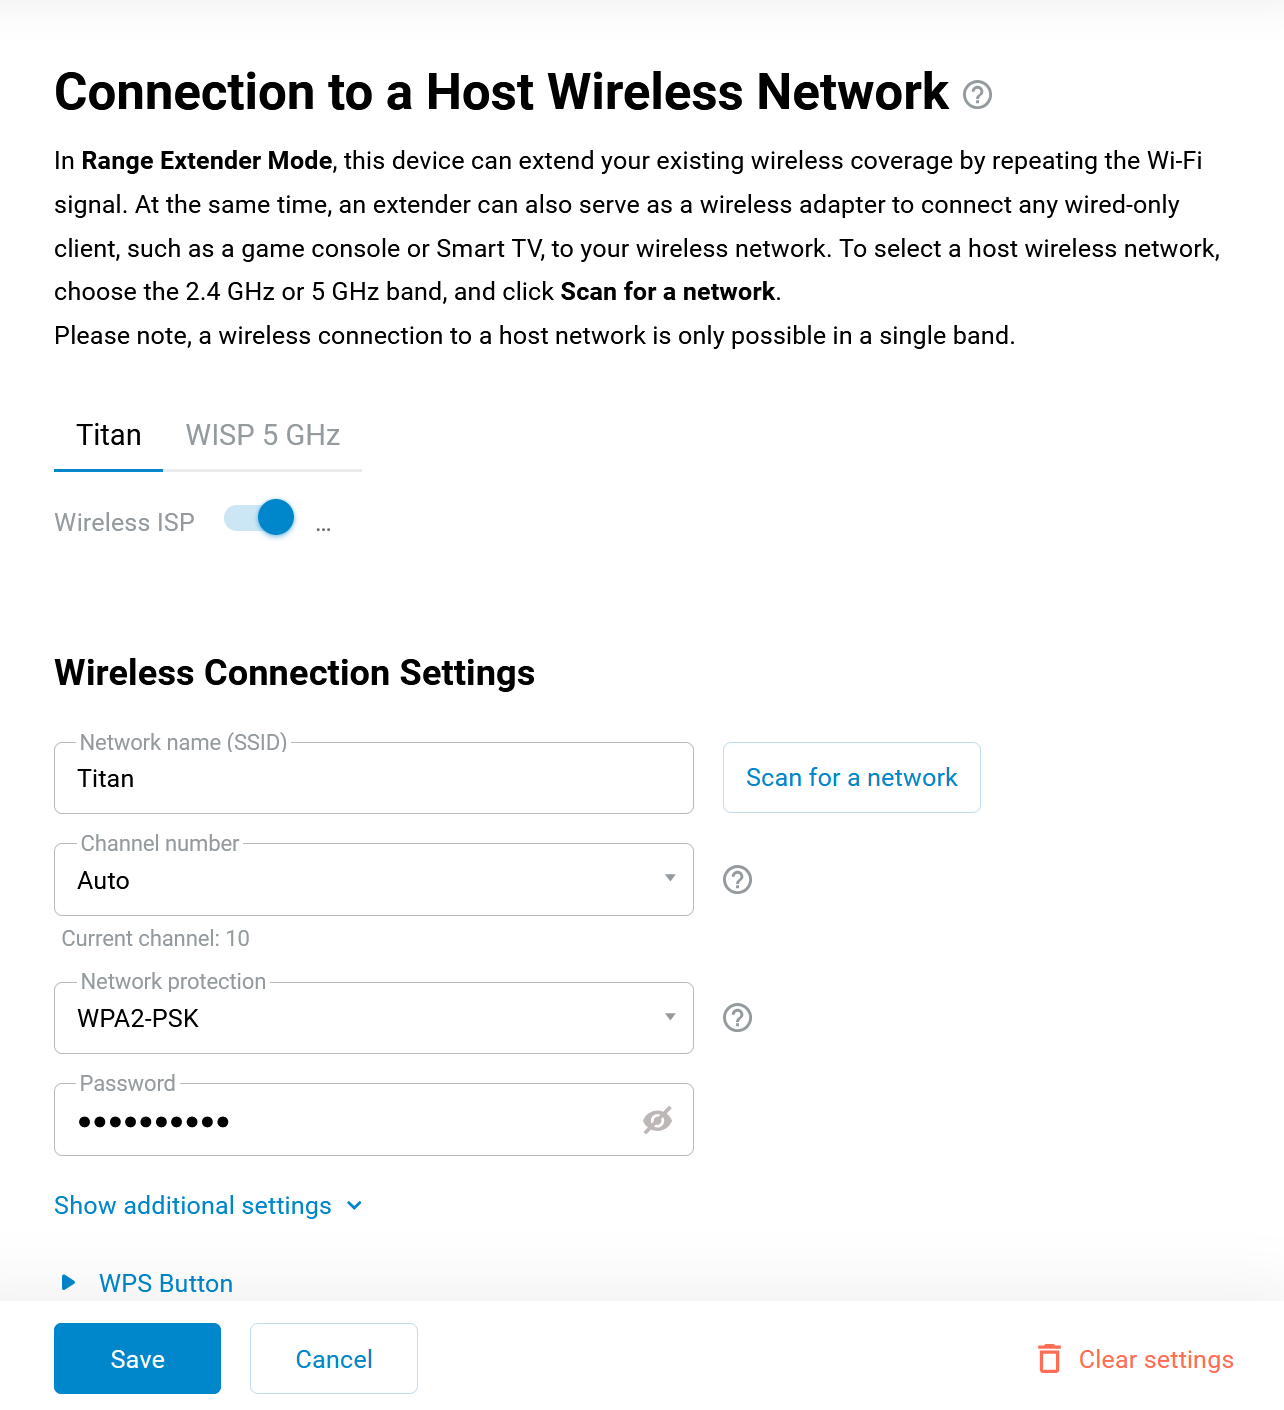Click into the Network name (SSID) field
This screenshot has height=1410, width=1284.
374,778
